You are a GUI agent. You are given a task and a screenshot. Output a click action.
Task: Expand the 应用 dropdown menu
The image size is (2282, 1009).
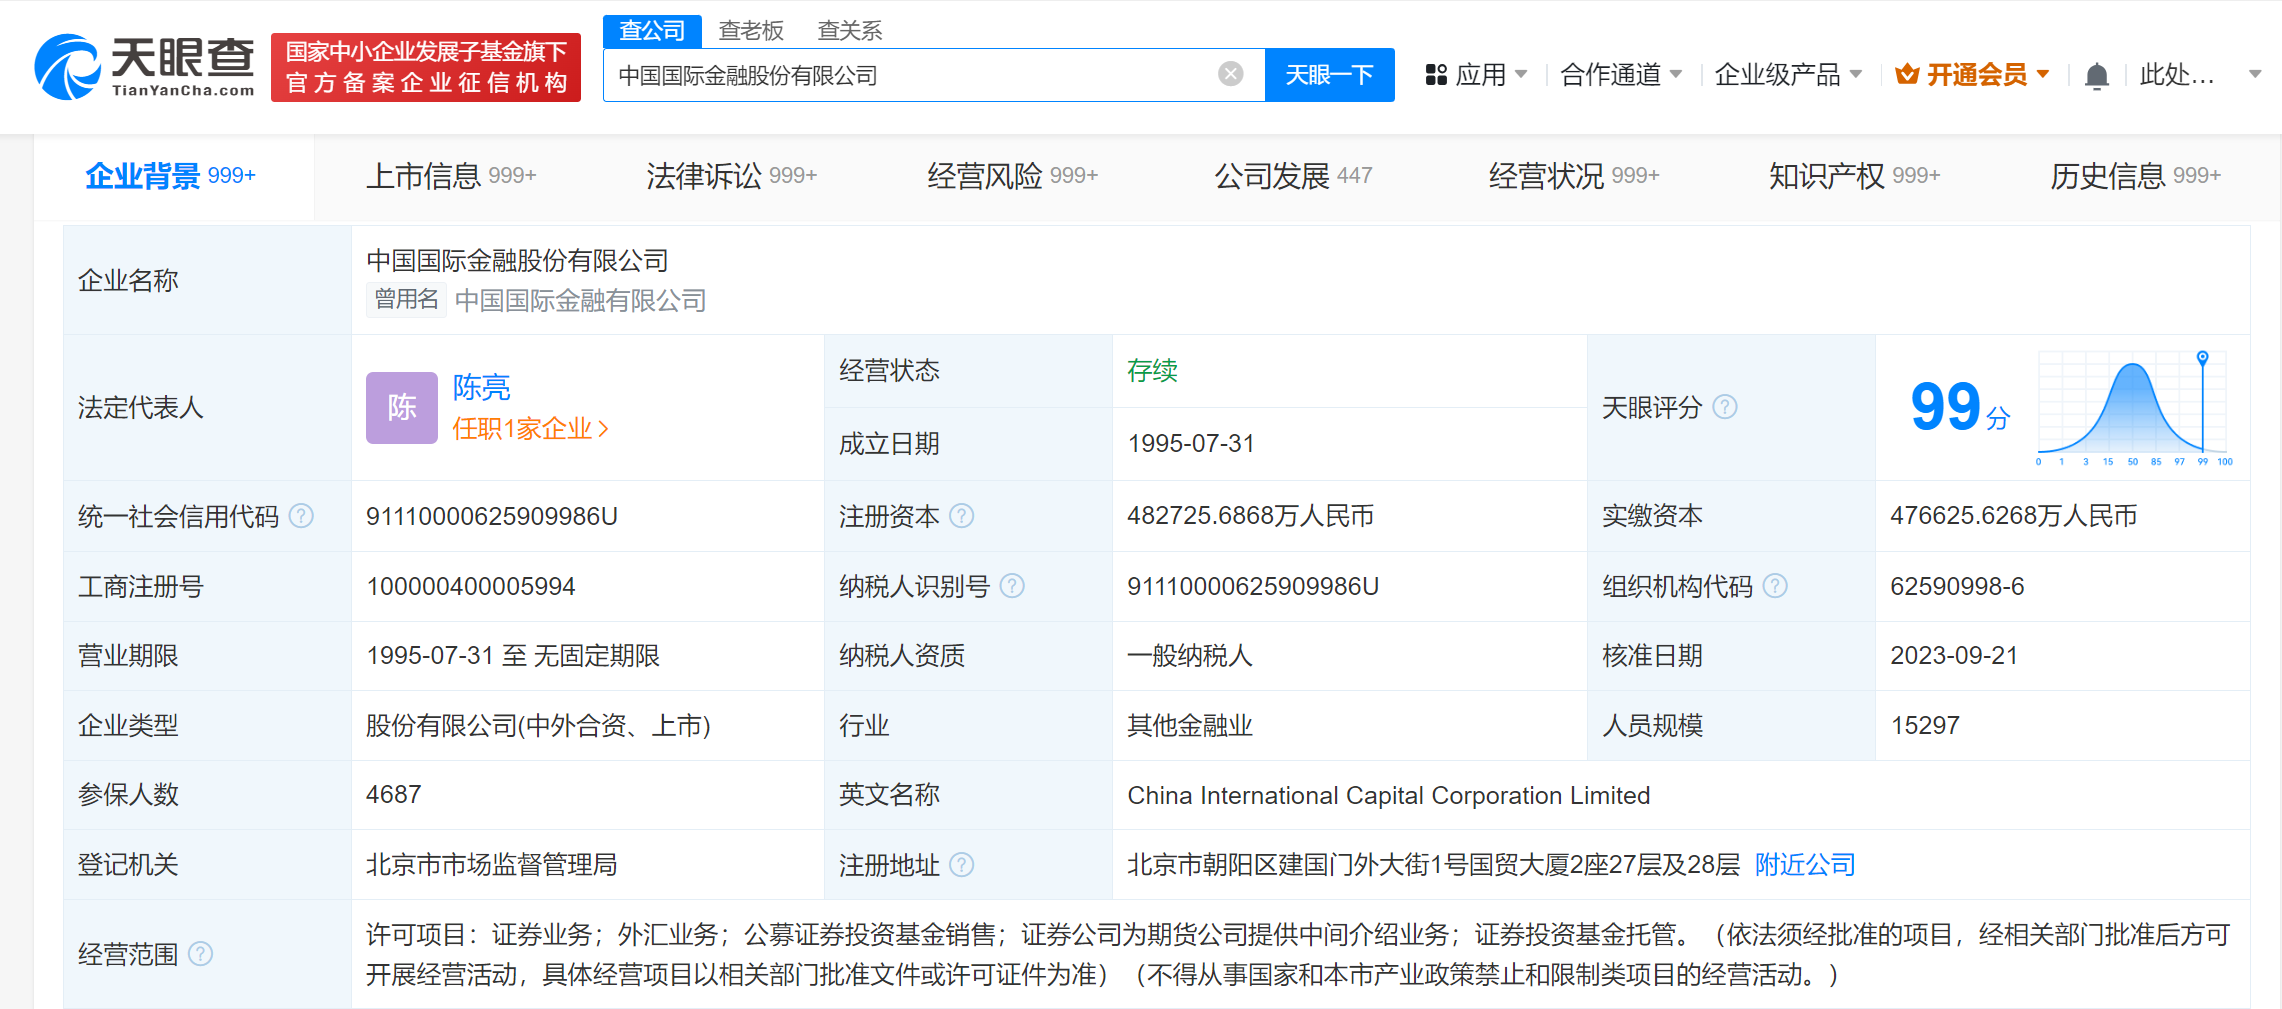tap(1477, 75)
